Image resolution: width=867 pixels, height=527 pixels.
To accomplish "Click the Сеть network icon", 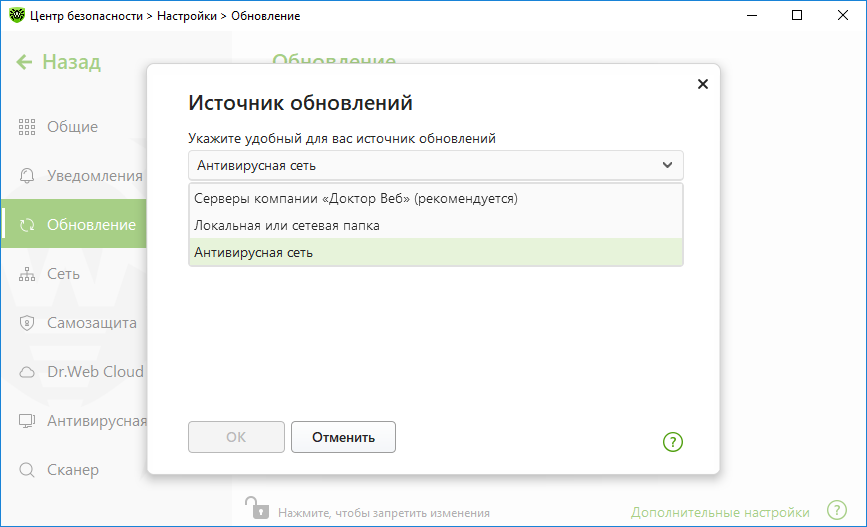I will (27, 274).
